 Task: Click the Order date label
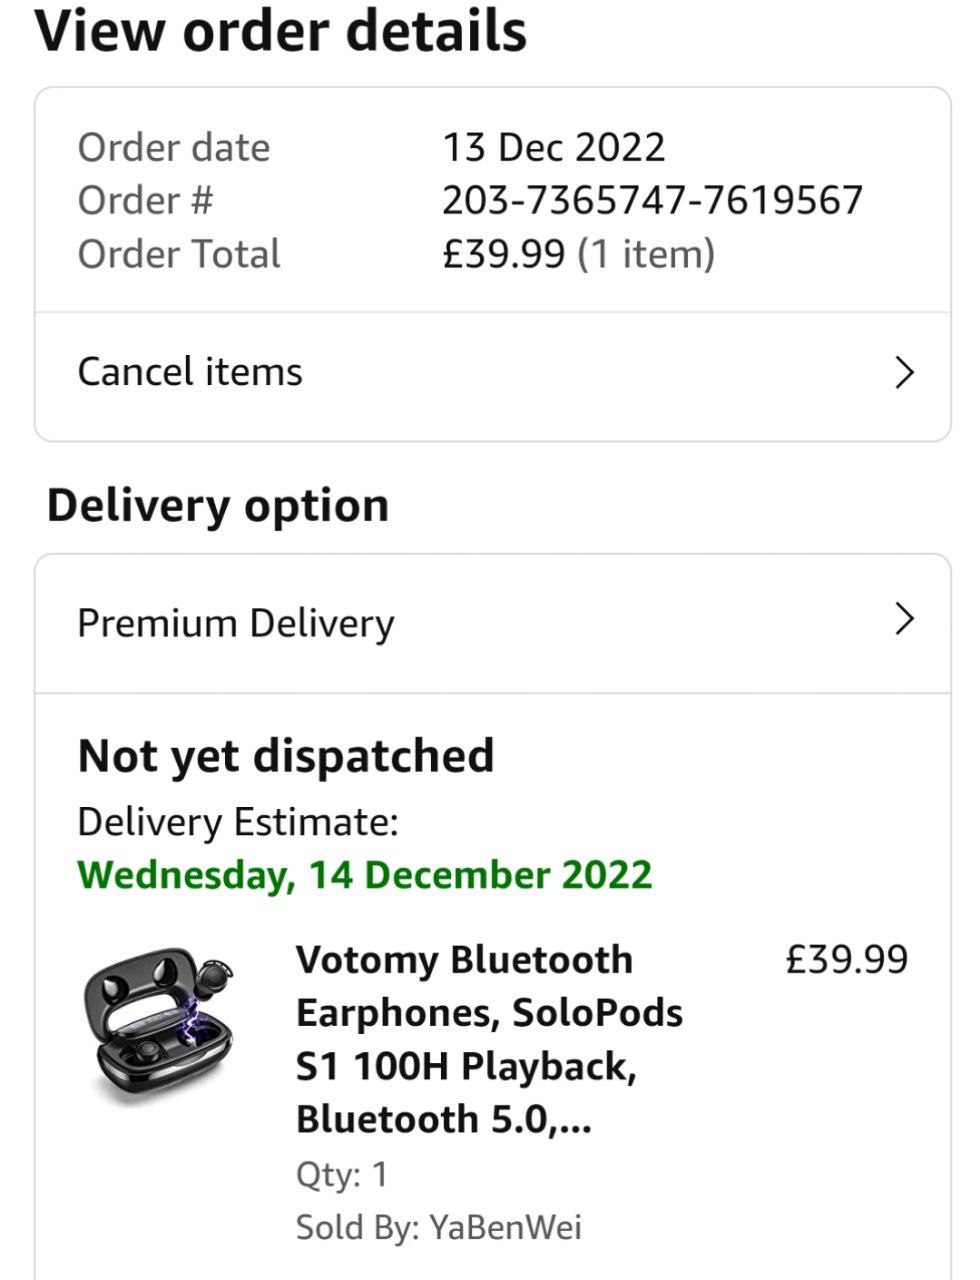pyautogui.click(x=174, y=148)
